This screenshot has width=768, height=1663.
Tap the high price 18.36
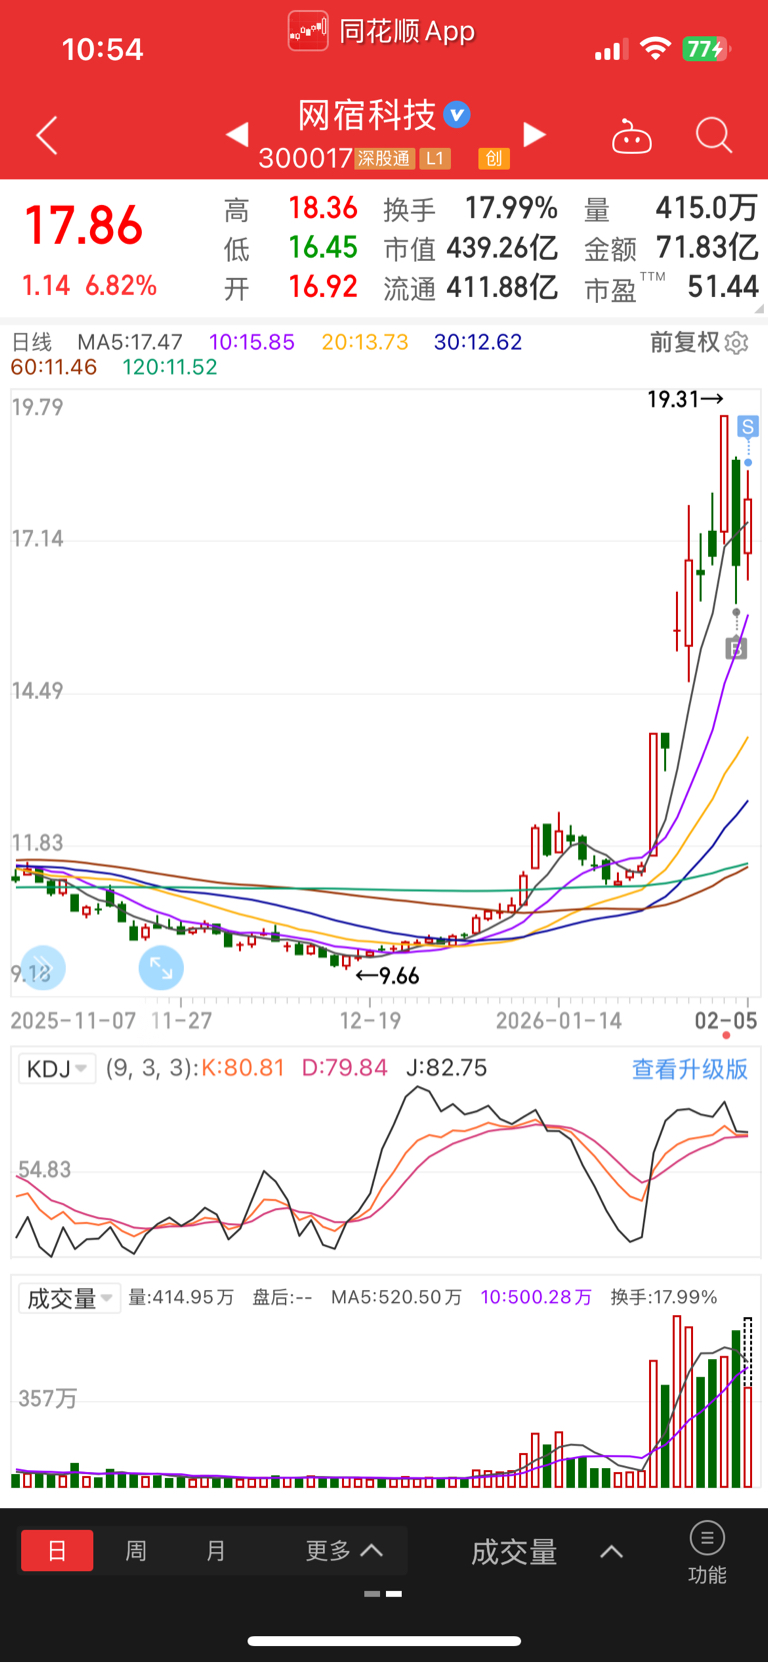click(x=323, y=208)
